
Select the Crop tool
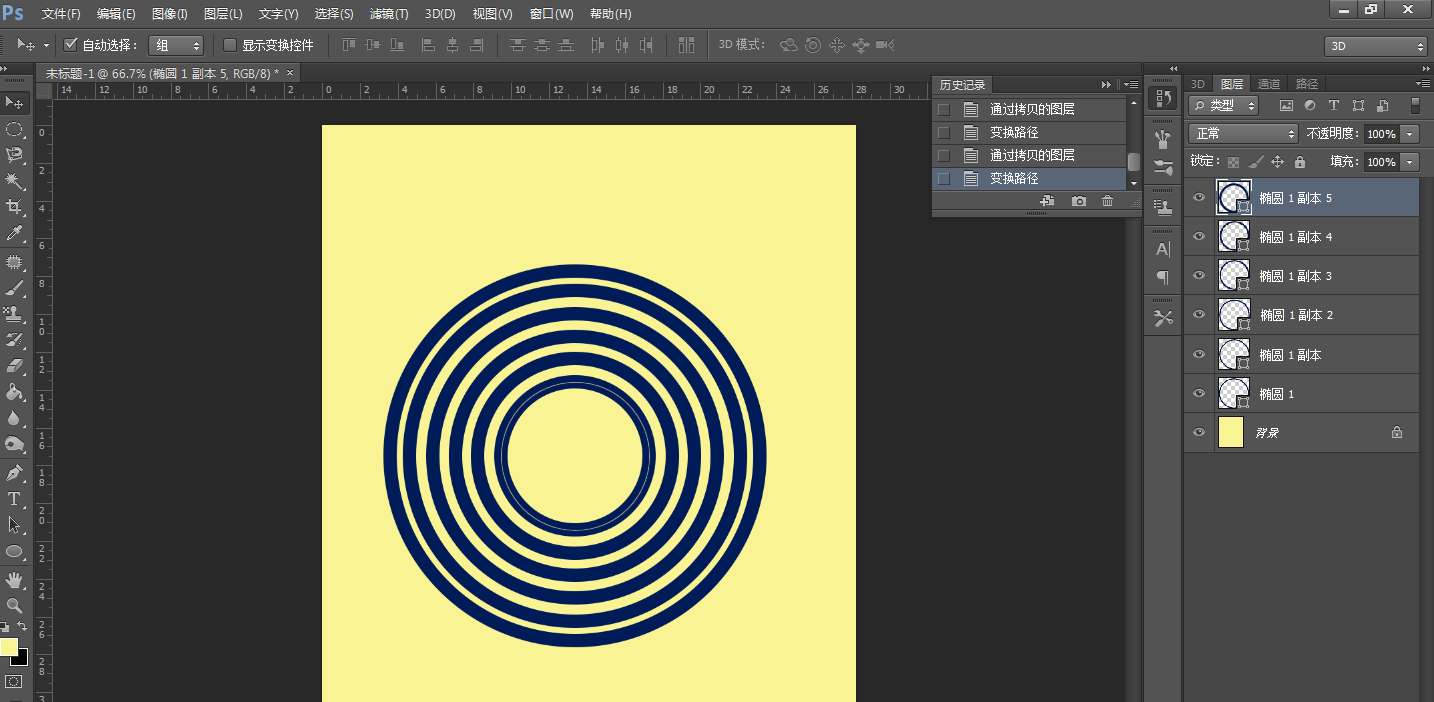tap(15, 207)
